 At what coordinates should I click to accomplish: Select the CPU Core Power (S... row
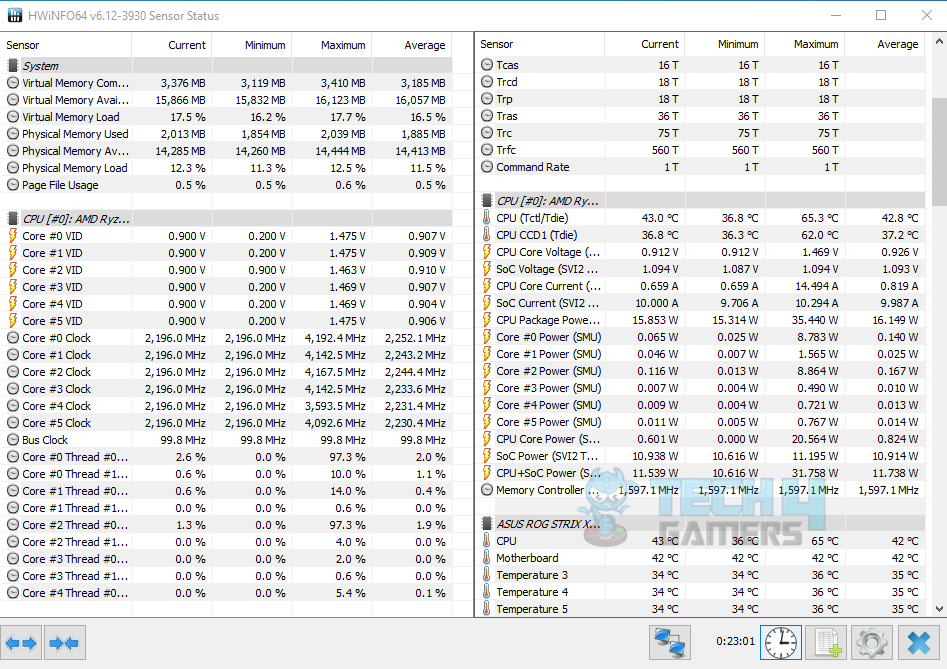[700, 439]
